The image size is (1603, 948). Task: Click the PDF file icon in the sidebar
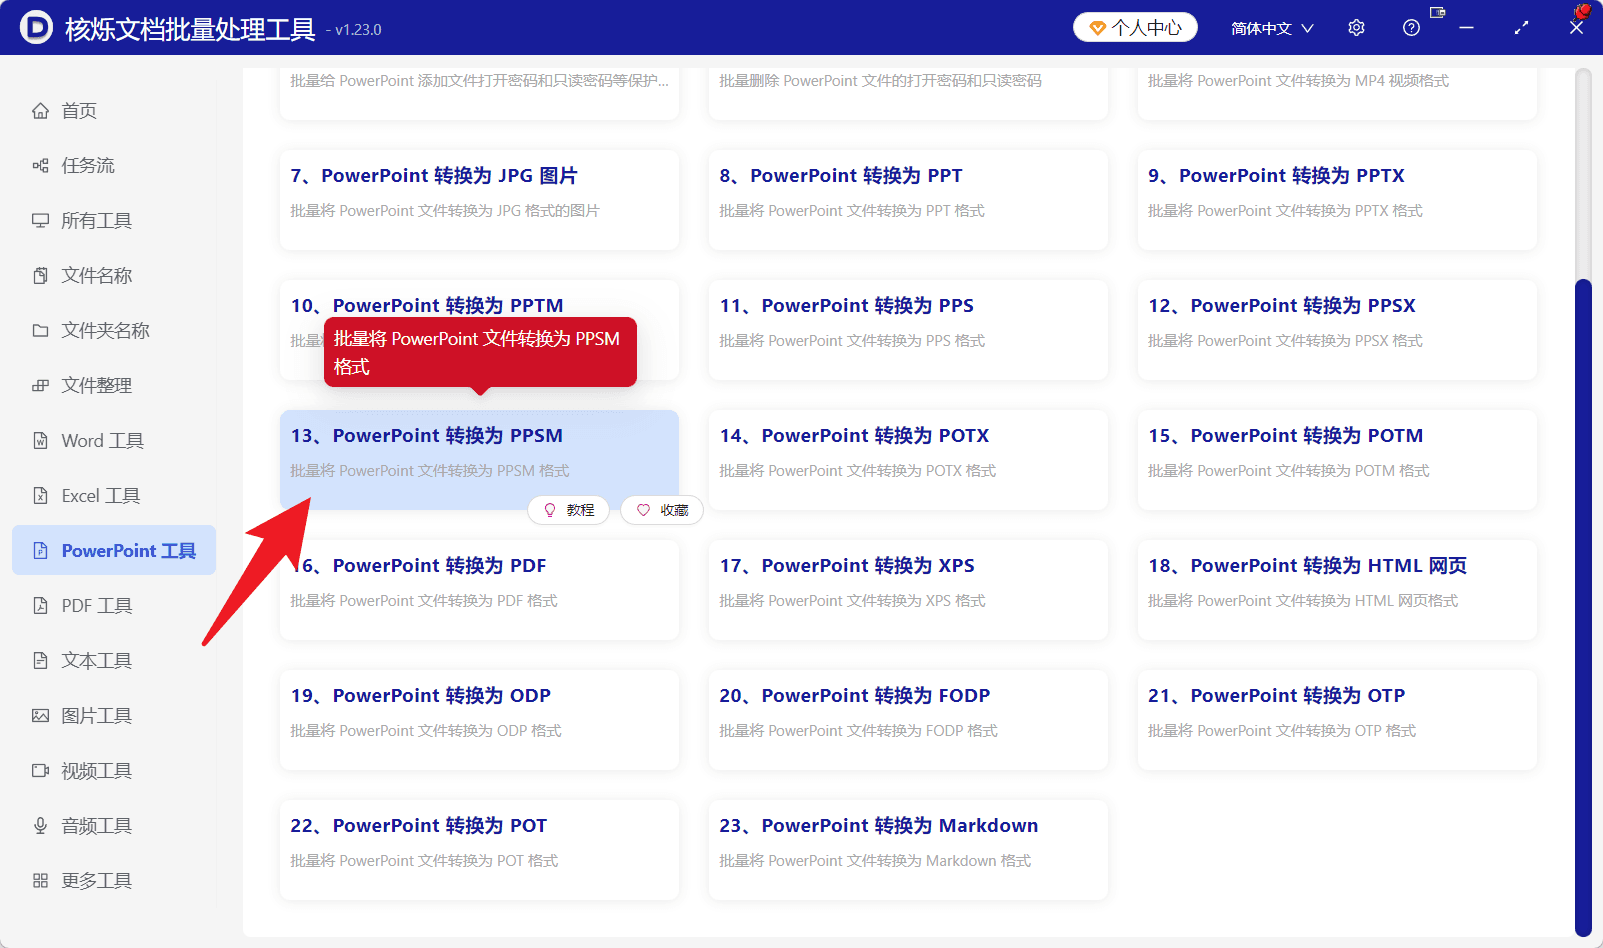tap(40, 606)
